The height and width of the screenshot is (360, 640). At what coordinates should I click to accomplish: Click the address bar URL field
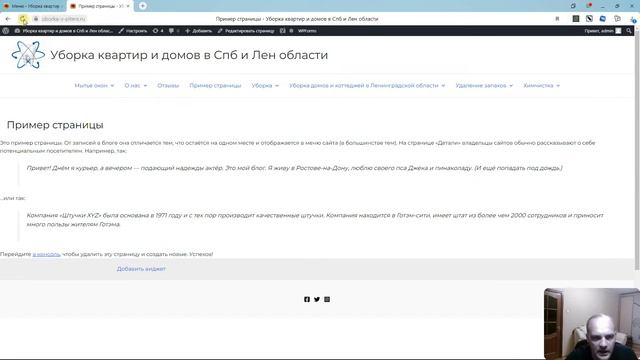(64, 19)
